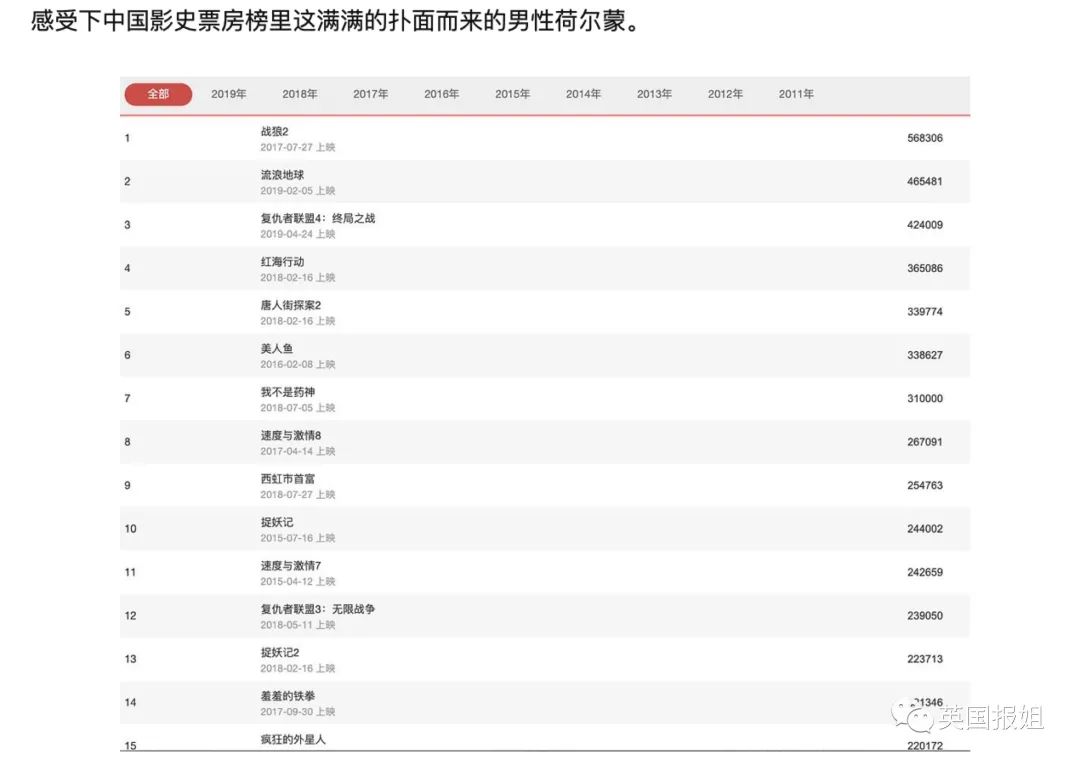This screenshot has width=1080, height=765.
Task: Open 复仇者联盟4：终局之战 title
Action: pos(318,218)
